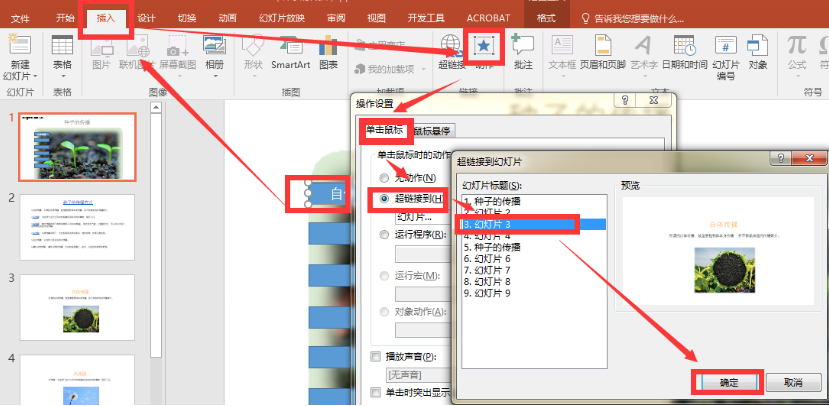Click the 超链接 (Hyperlink) globe icon
829x406 pixels.
(x=451, y=46)
